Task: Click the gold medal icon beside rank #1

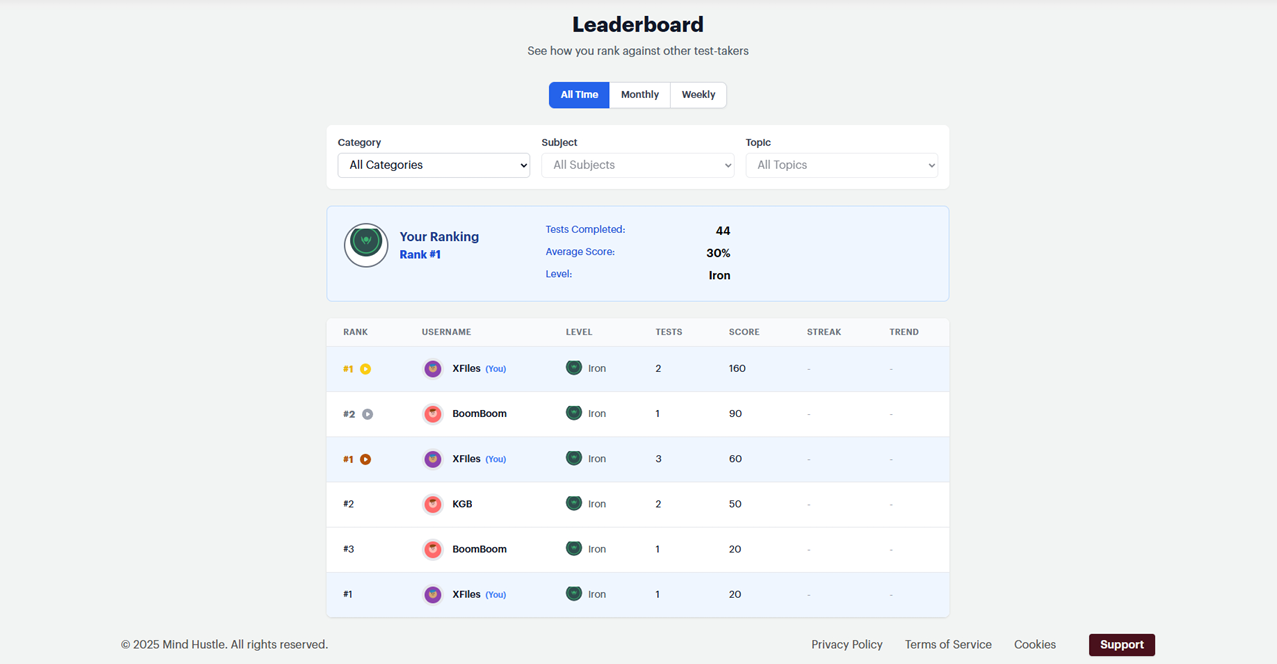Action: point(366,369)
